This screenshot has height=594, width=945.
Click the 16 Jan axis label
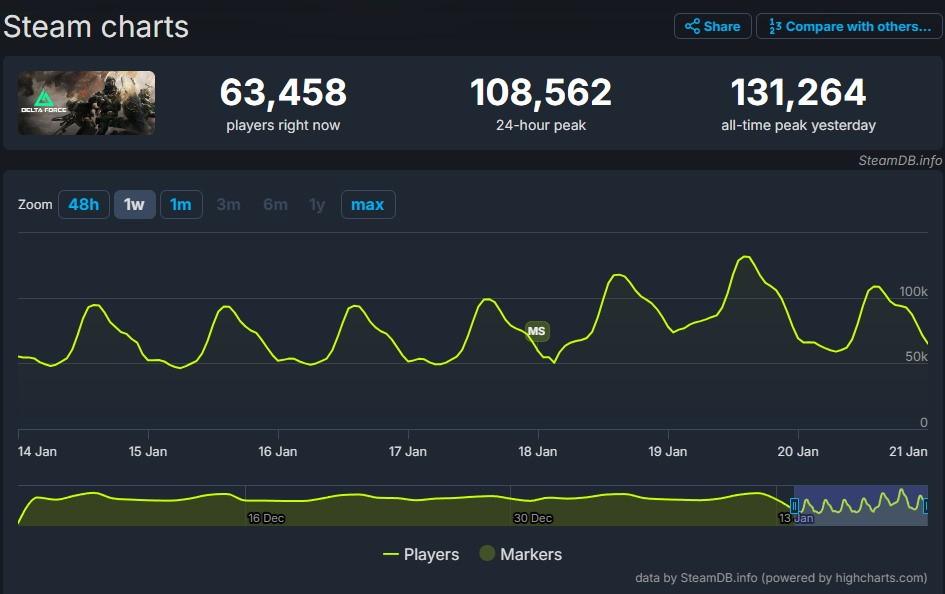278,451
